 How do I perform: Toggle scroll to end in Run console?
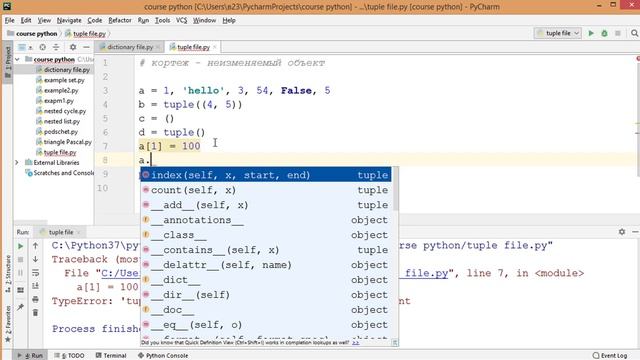[x=36, y=286]
